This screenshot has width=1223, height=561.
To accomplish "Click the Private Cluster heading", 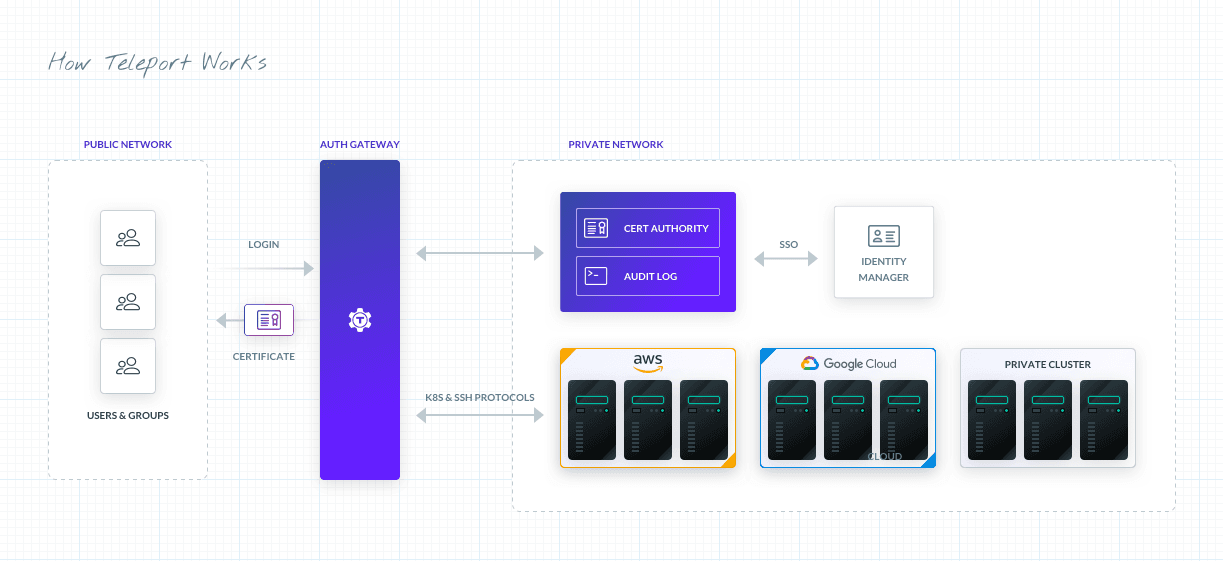I will click(1047, 364).
